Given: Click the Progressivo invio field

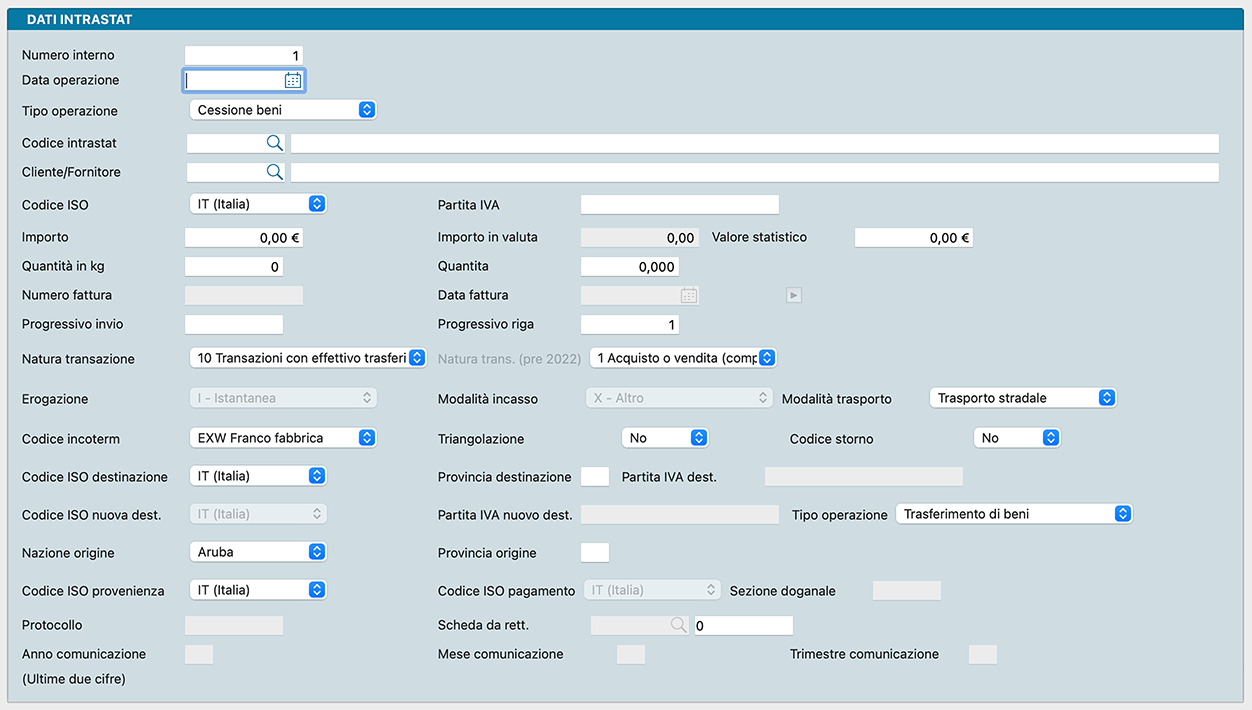Looking at the screenshot, I should click(x=234, y=325).
